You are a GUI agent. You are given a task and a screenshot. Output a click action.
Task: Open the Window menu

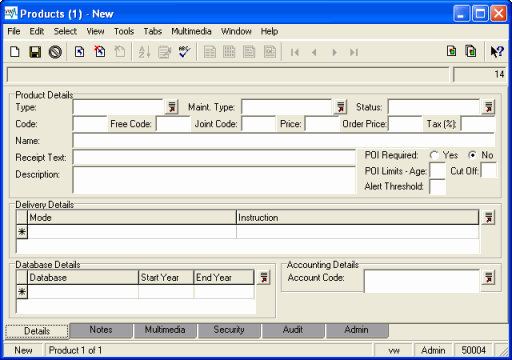click(x=236, y=31)
